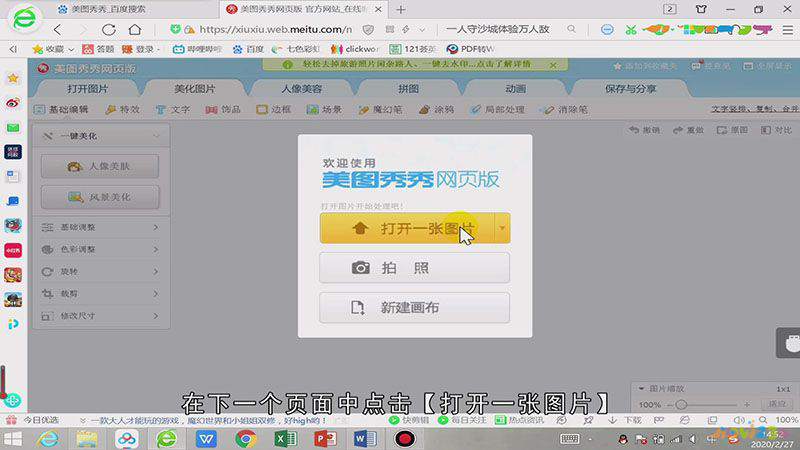Select the 涂鸦 doodle tool
This screenshot has width=800, height=450.
pyautogui.click(x=437, y=110)
